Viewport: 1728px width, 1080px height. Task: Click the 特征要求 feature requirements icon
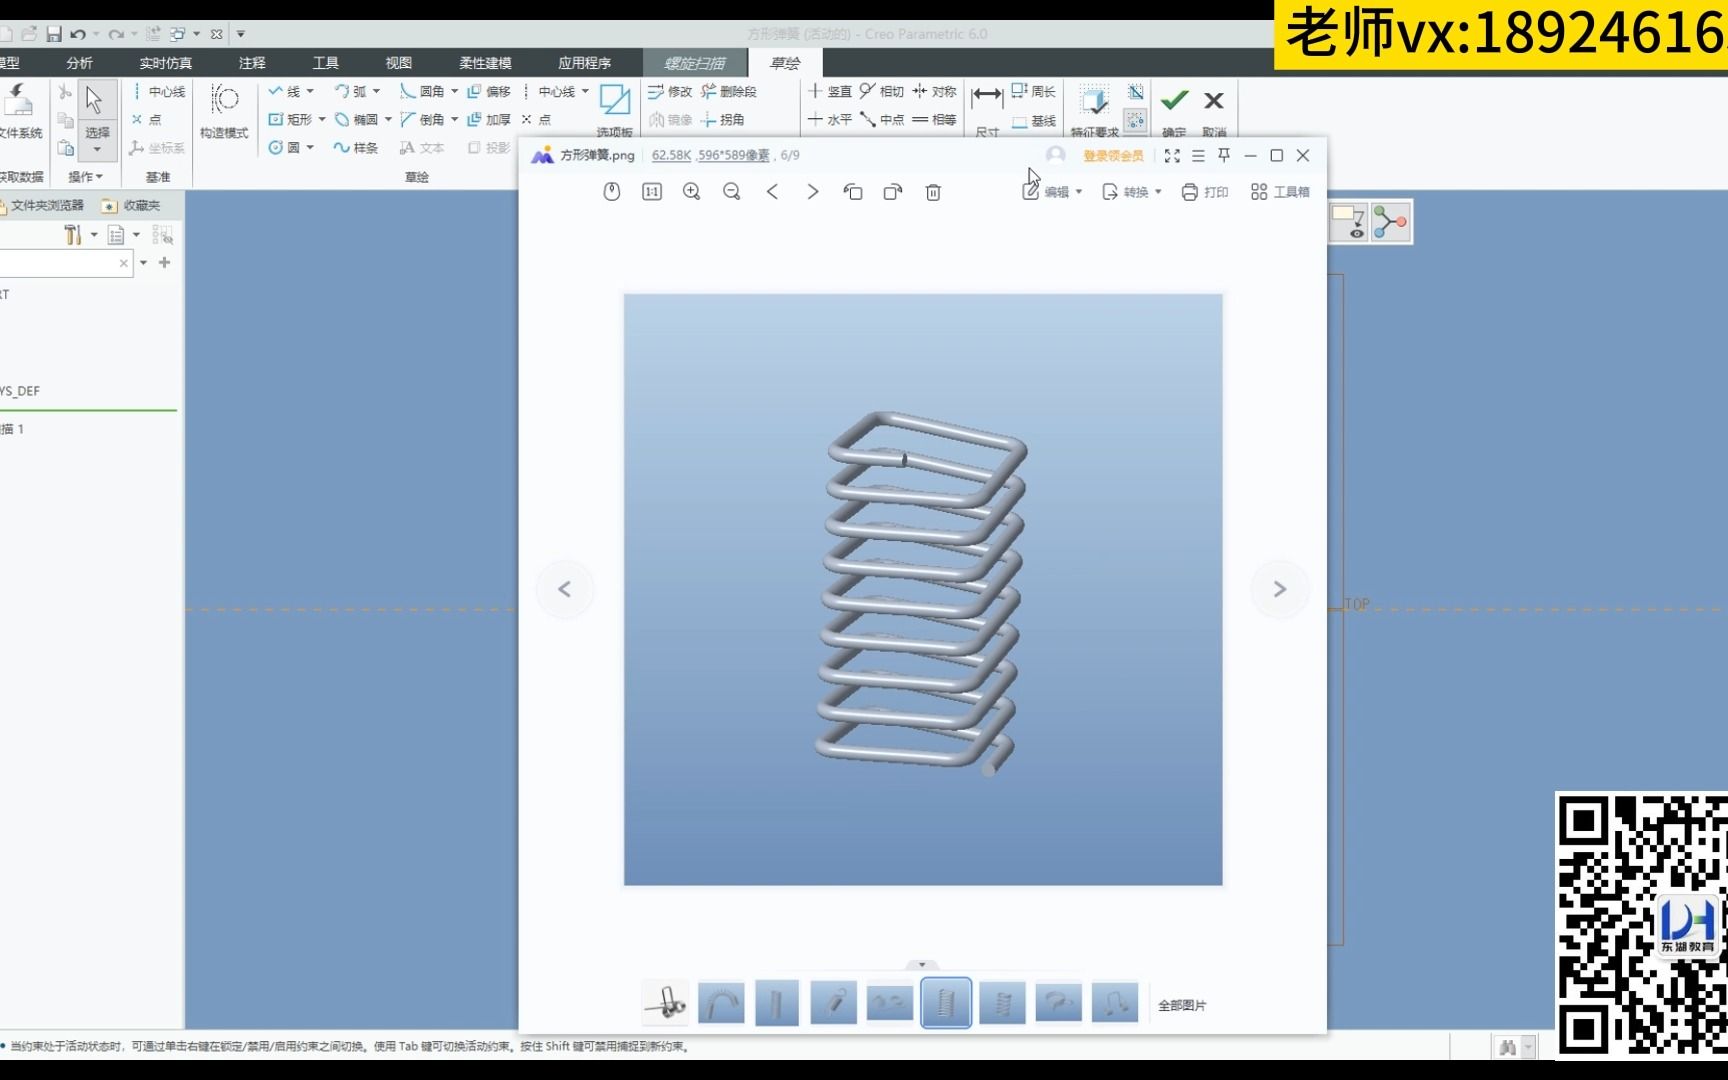pos(1094,110)
